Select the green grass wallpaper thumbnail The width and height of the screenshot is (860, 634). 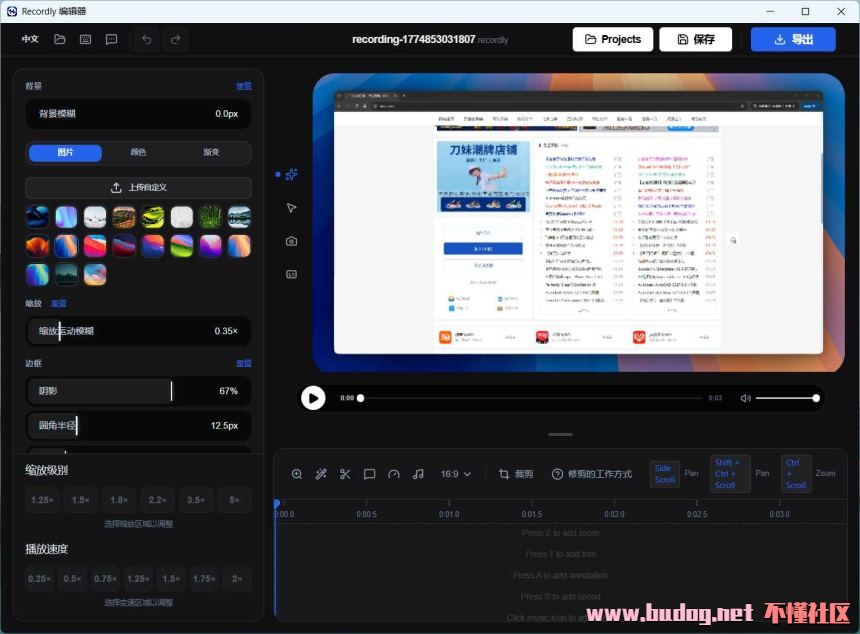(x=210, y=217)
